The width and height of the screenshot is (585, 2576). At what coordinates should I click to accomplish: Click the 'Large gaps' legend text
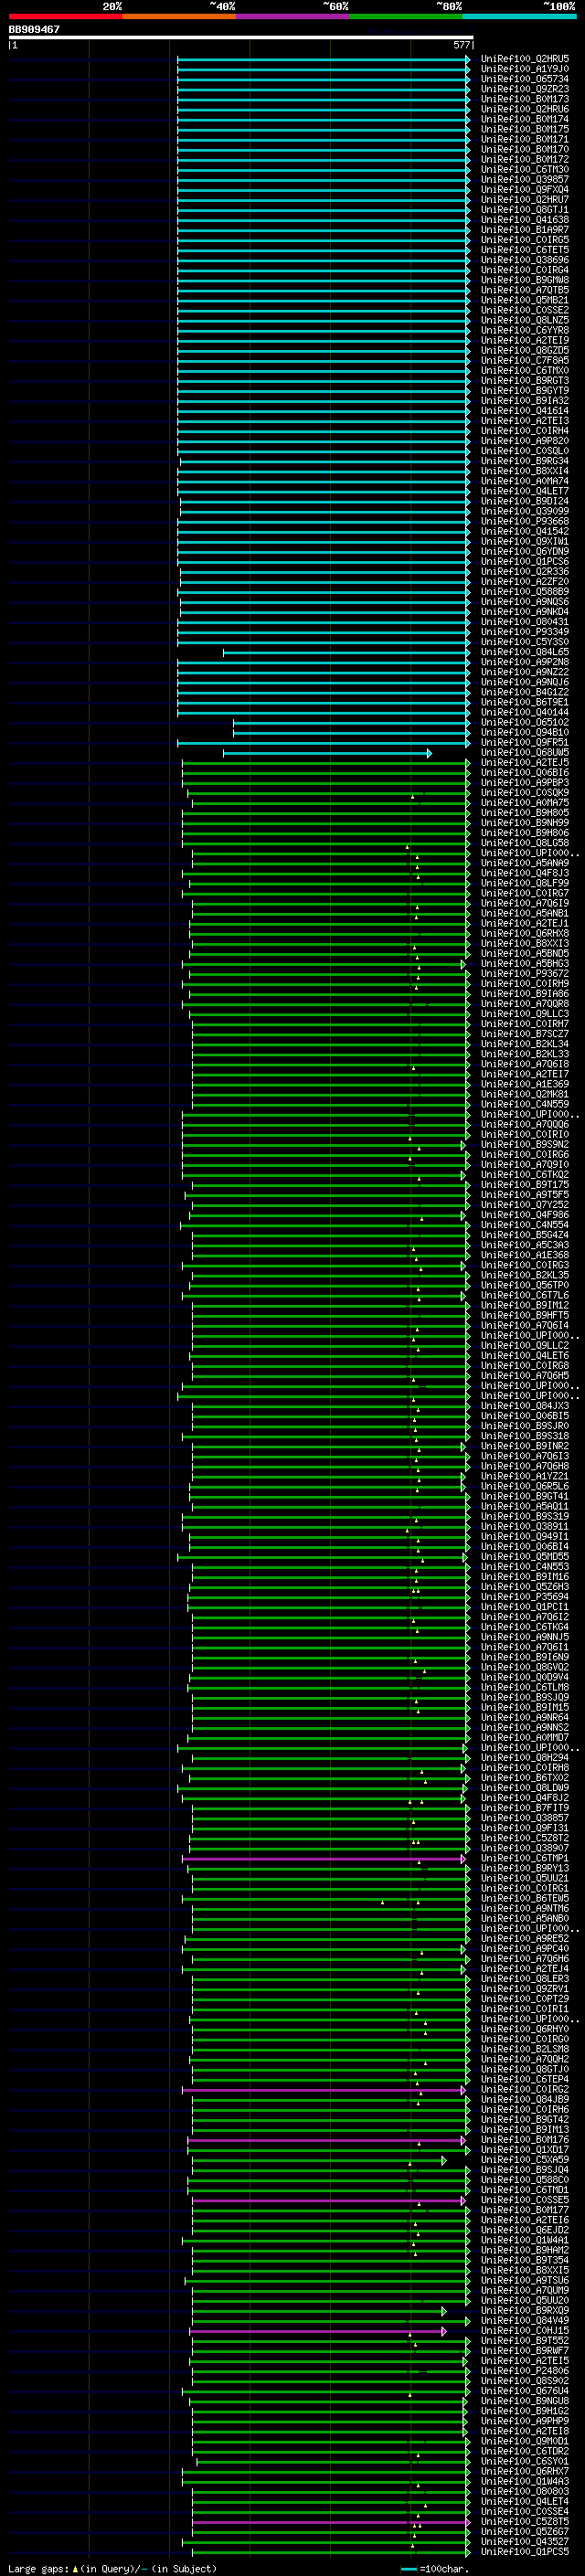[39, 2568]
